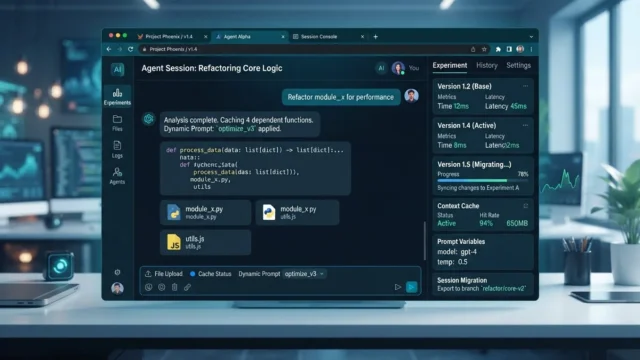
Task: Click the trash icon in composer toolbar
Action: (175, 287)
